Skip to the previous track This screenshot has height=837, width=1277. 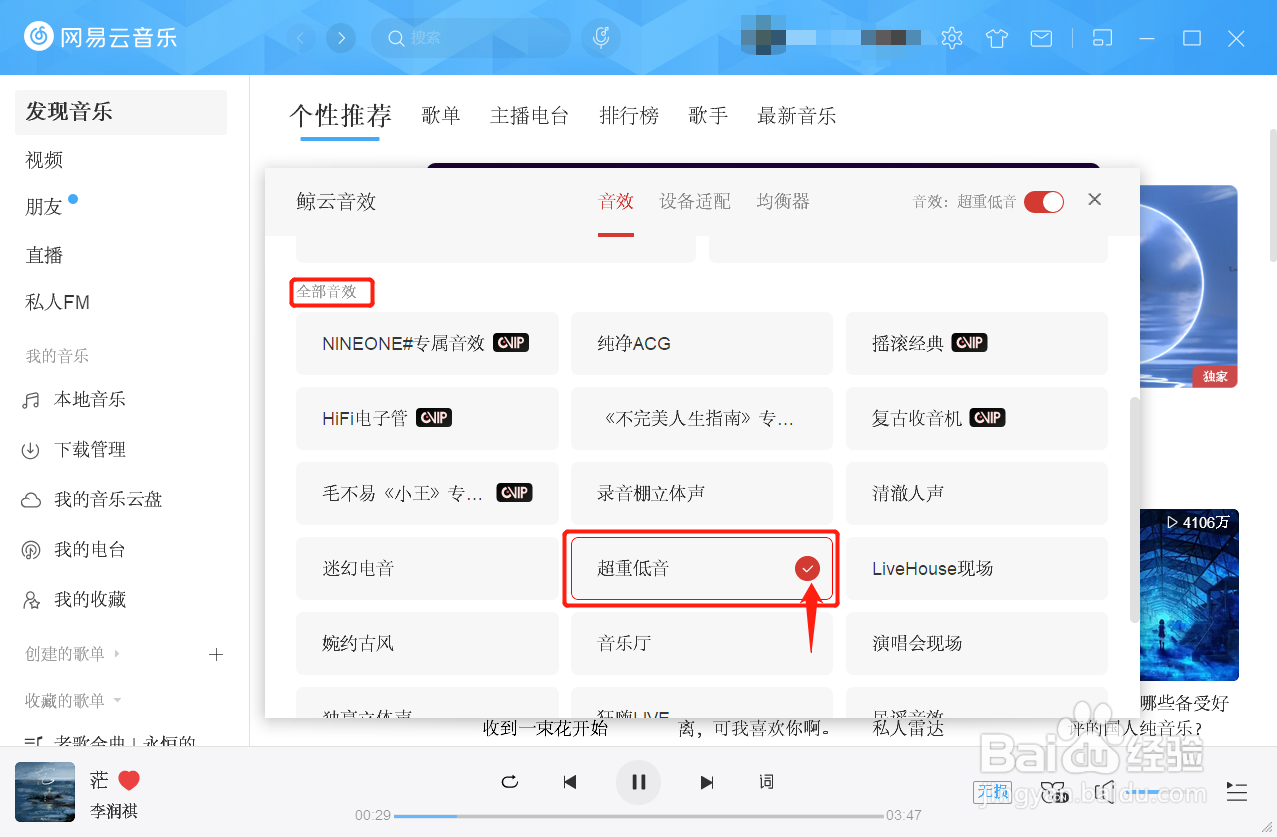coord(570,782)
